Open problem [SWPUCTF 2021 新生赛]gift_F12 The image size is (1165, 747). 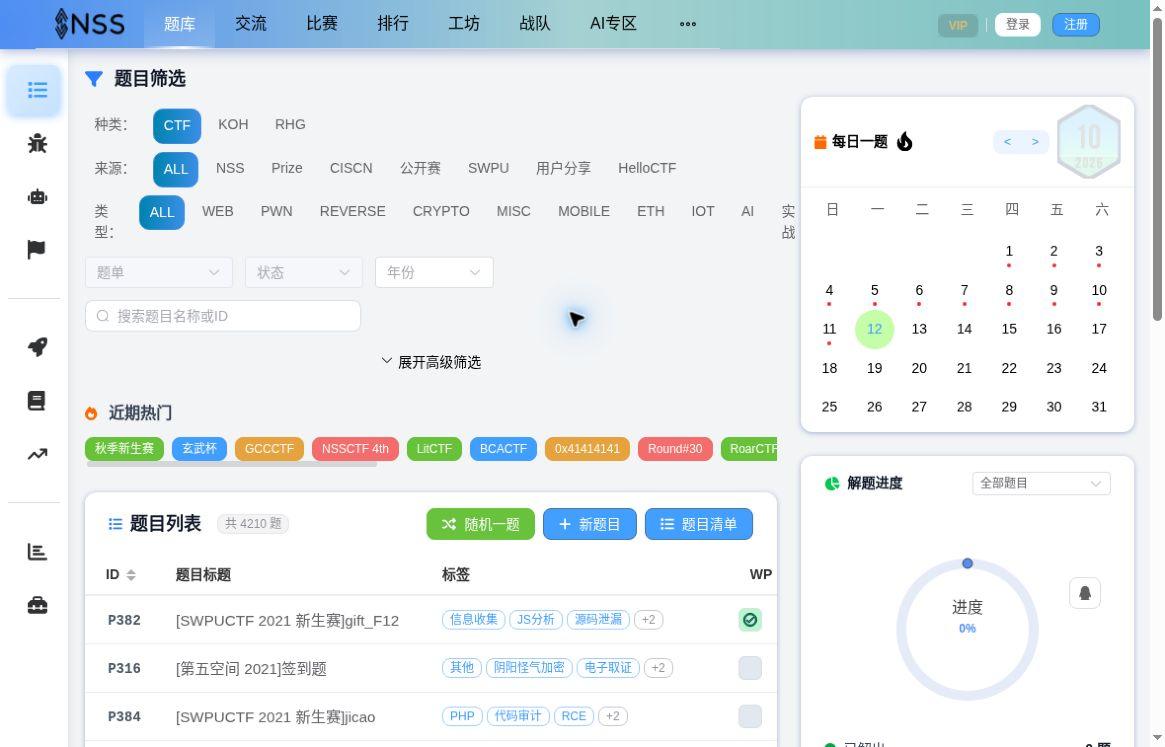[x=288, y=620]
